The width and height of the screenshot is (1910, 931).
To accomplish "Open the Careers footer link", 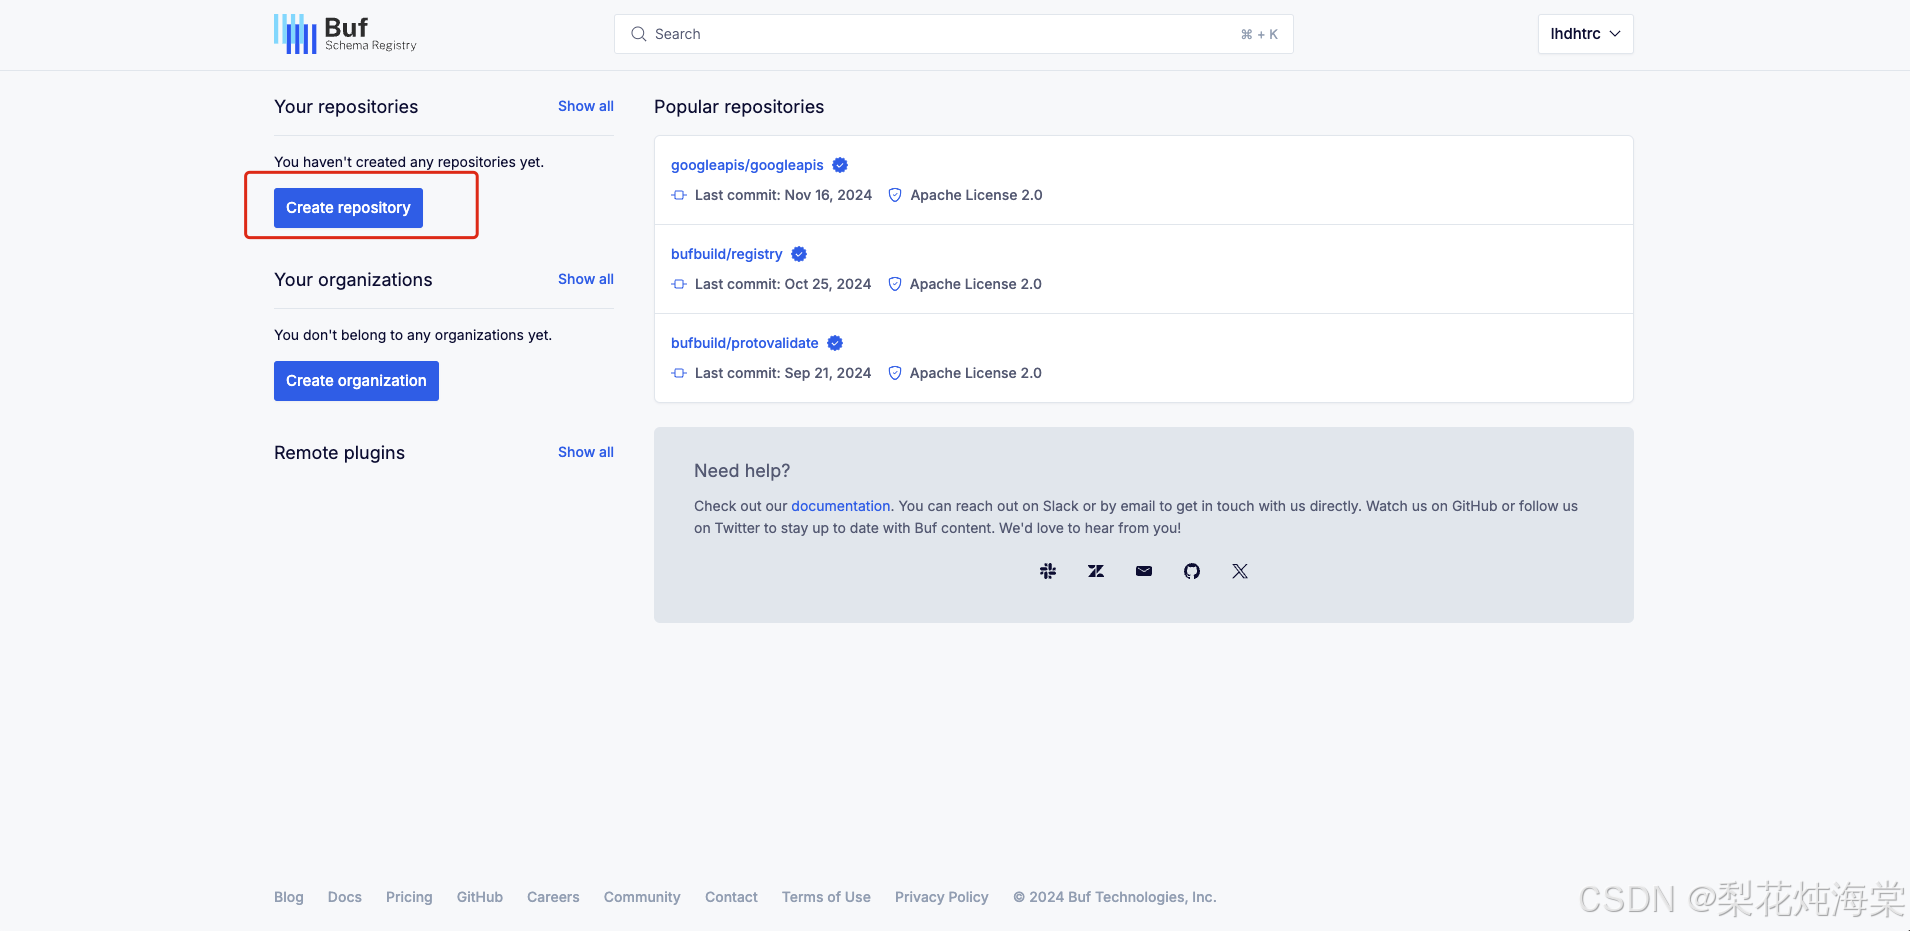I will point(553,897).
